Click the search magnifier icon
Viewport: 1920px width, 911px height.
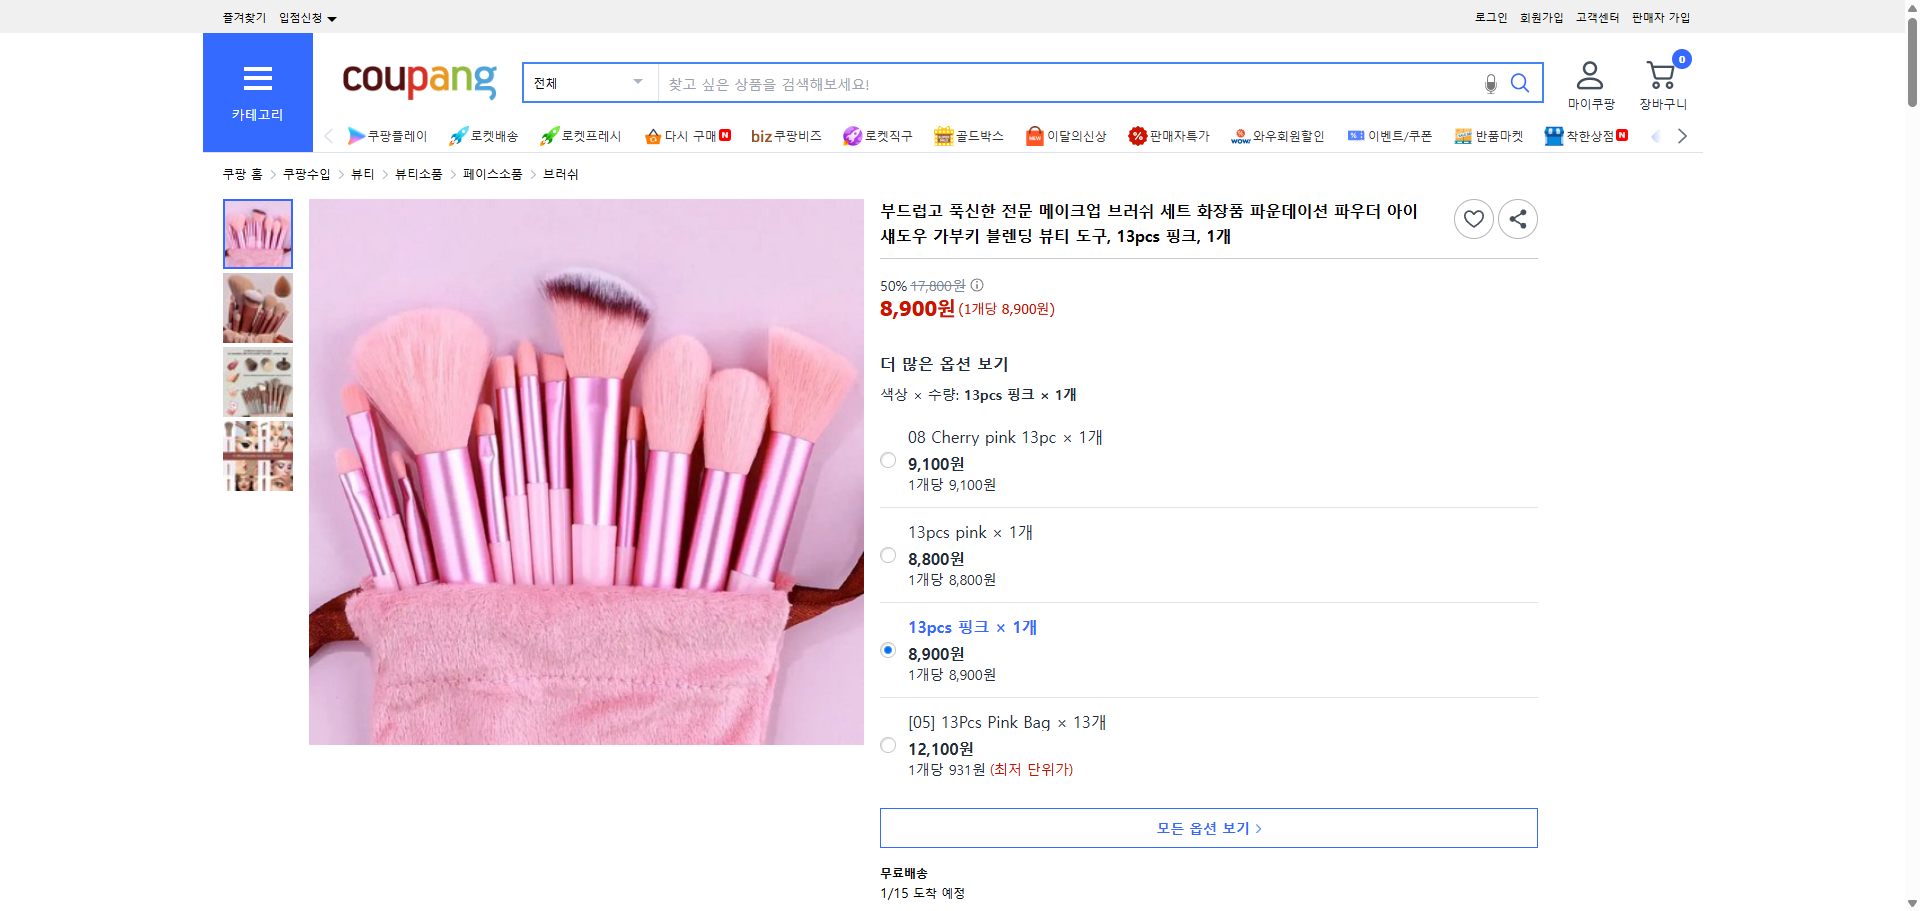pos(1520,83)
